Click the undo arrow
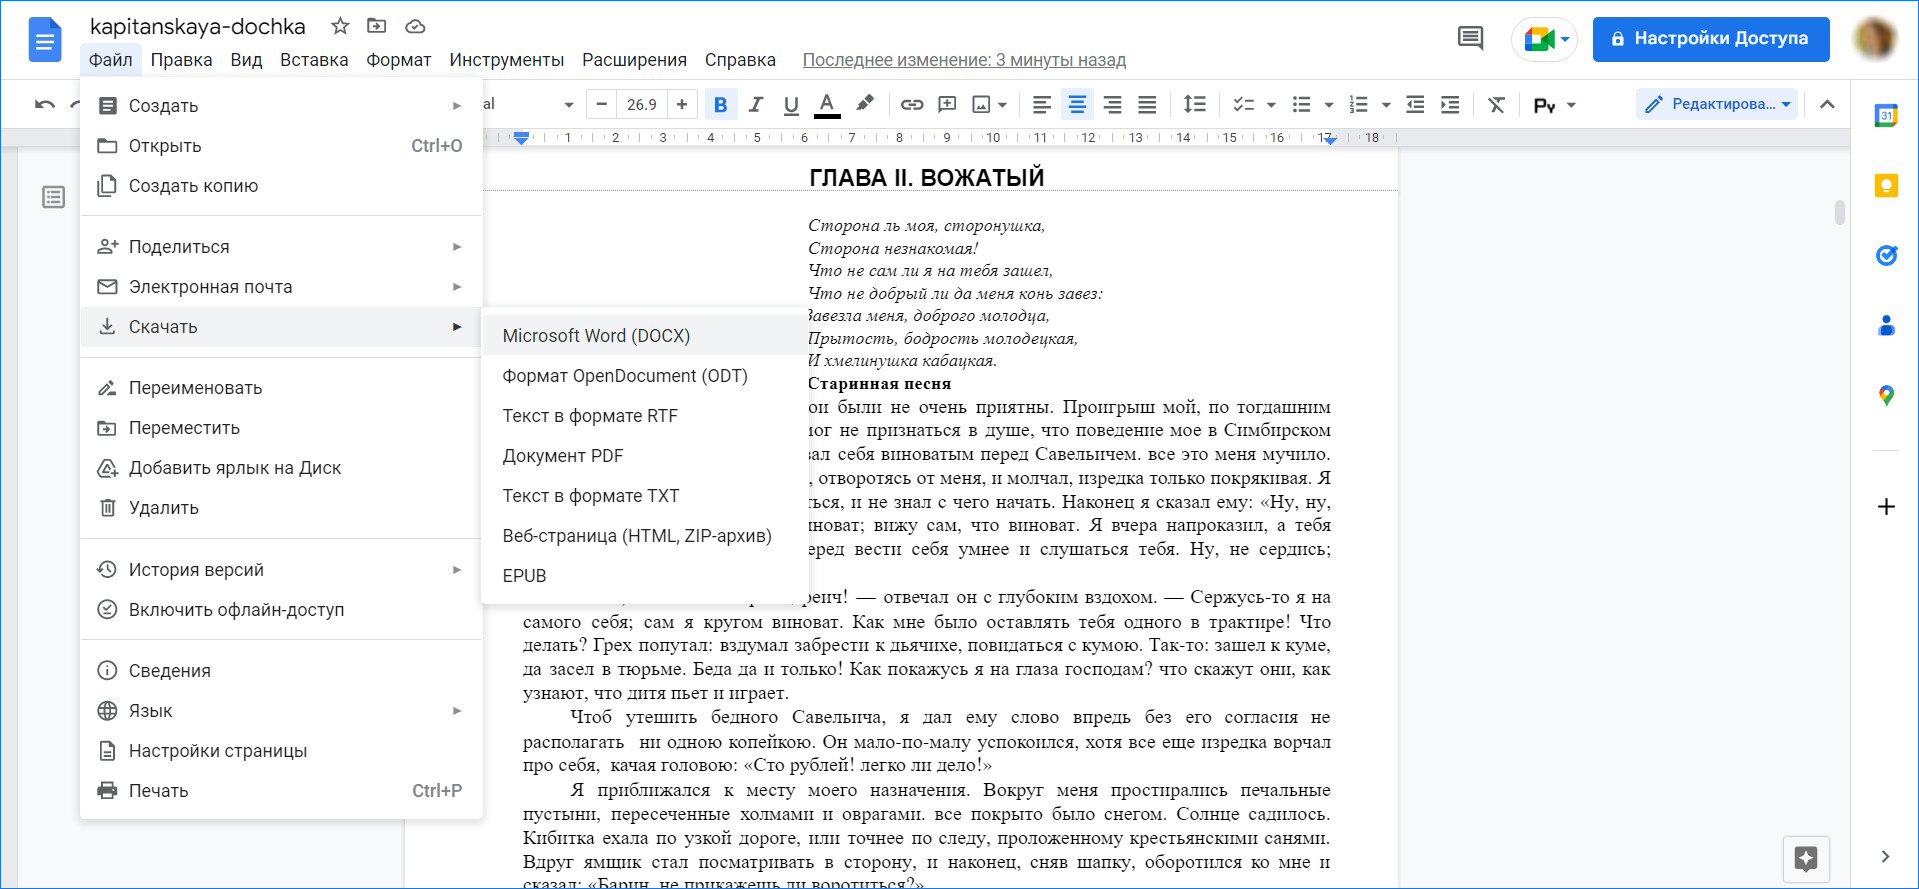1919x889 pixels. pos(44,104)
